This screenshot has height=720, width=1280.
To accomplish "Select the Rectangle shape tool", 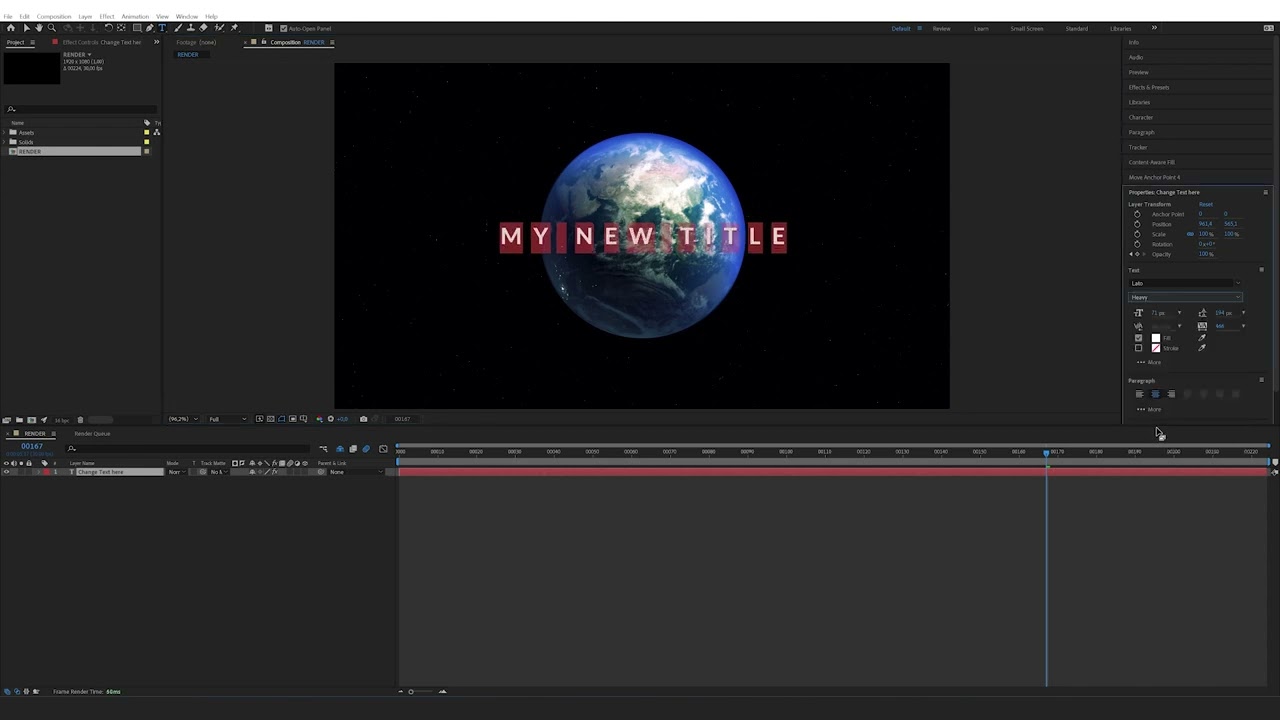I will (137, 28).
